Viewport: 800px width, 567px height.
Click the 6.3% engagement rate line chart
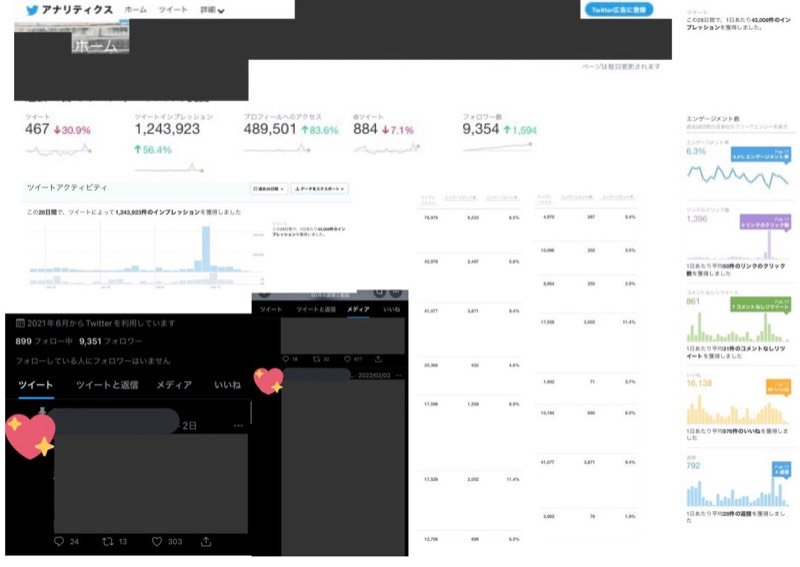tap(738, 175)
